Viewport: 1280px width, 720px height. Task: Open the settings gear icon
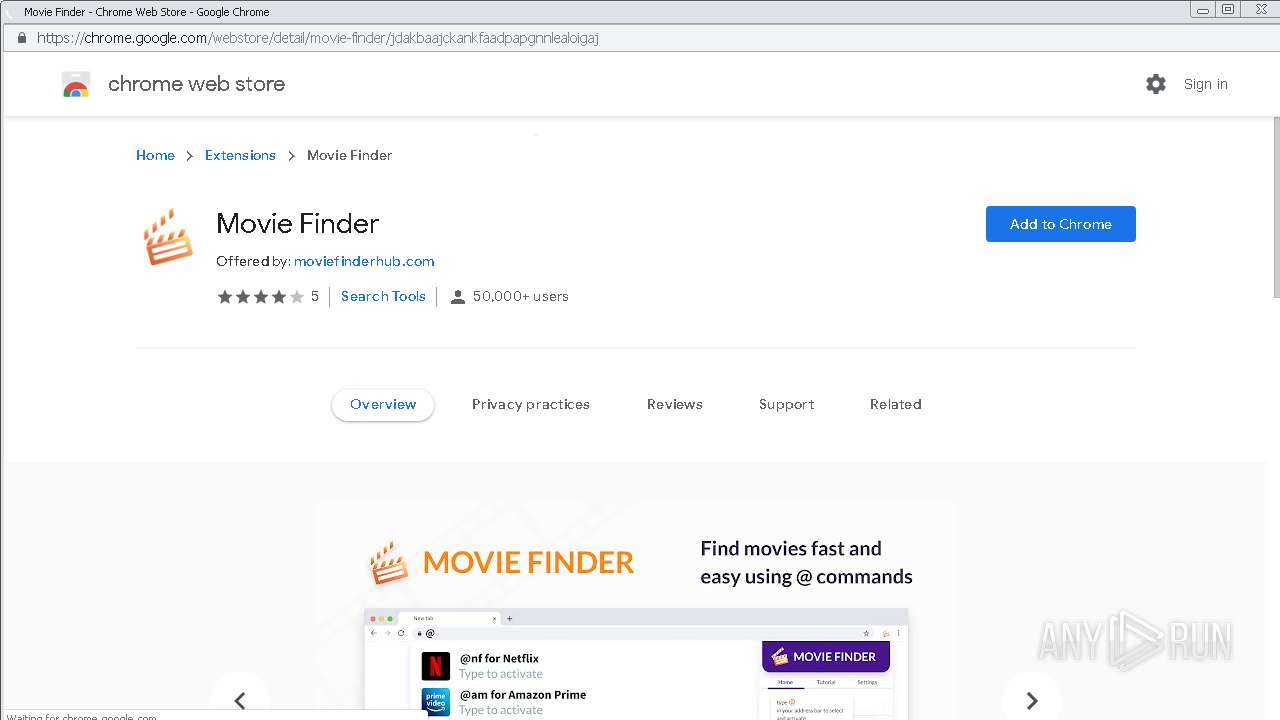coord(1156,84)
